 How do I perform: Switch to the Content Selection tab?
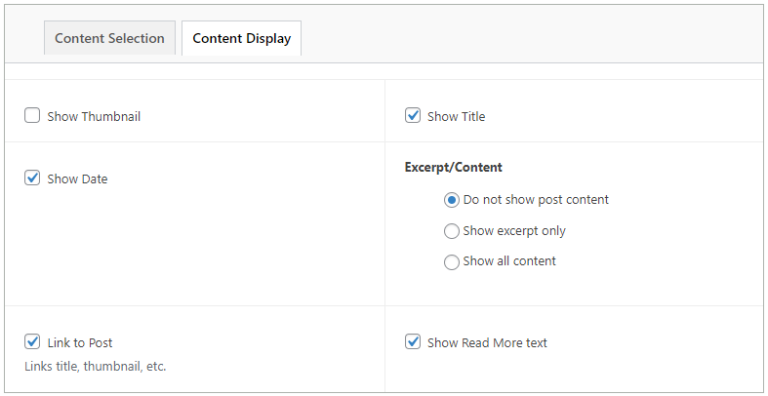[x=110, y=38]
